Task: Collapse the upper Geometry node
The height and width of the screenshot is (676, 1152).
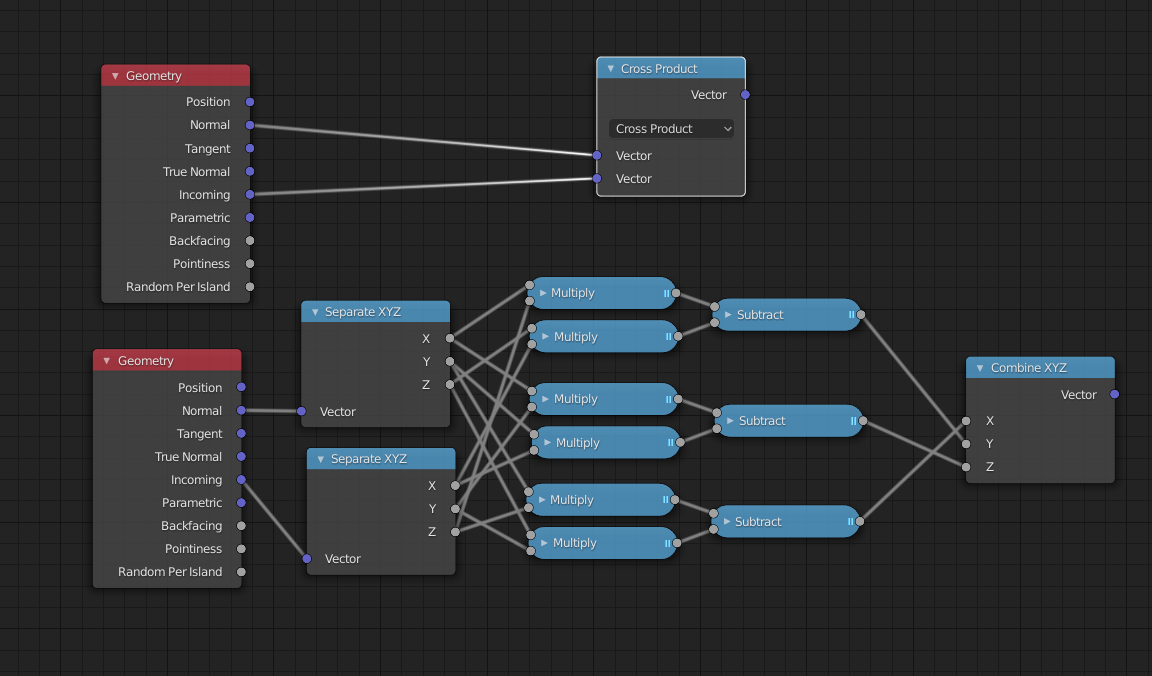Action: tap(113, 75)
